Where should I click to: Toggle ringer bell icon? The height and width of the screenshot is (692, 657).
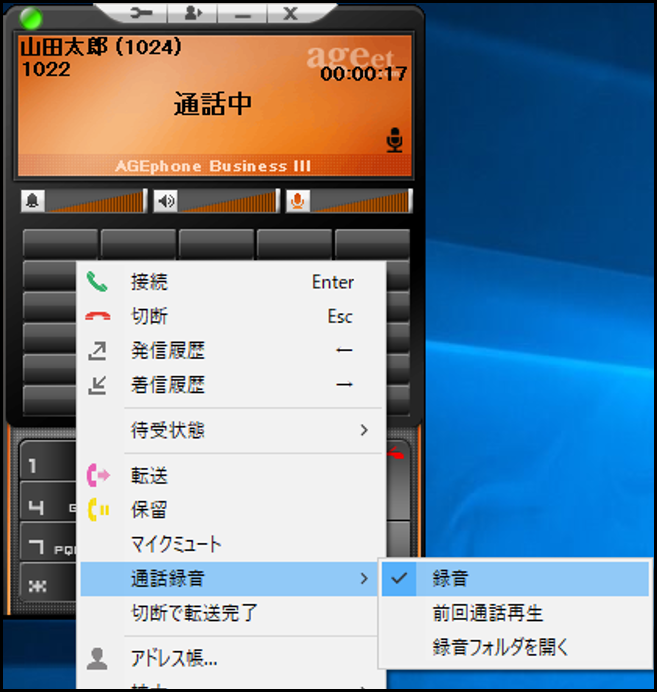(33, 201)
